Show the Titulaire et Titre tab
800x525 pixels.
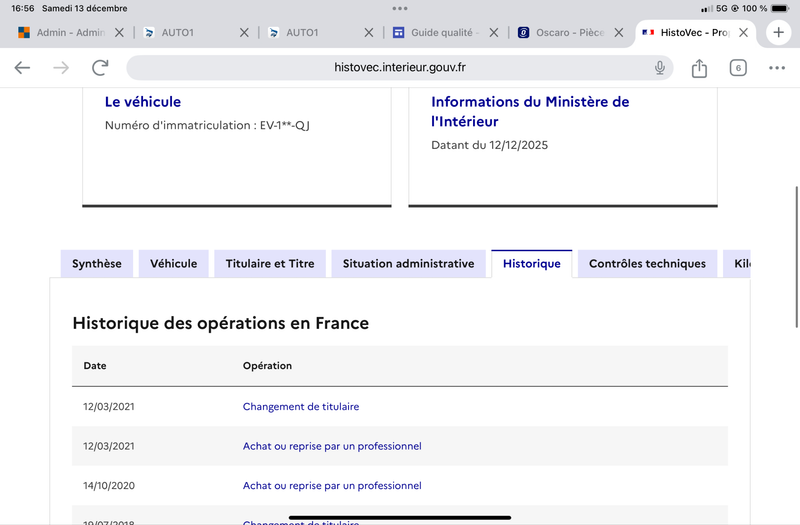click(x=270, y=264)
